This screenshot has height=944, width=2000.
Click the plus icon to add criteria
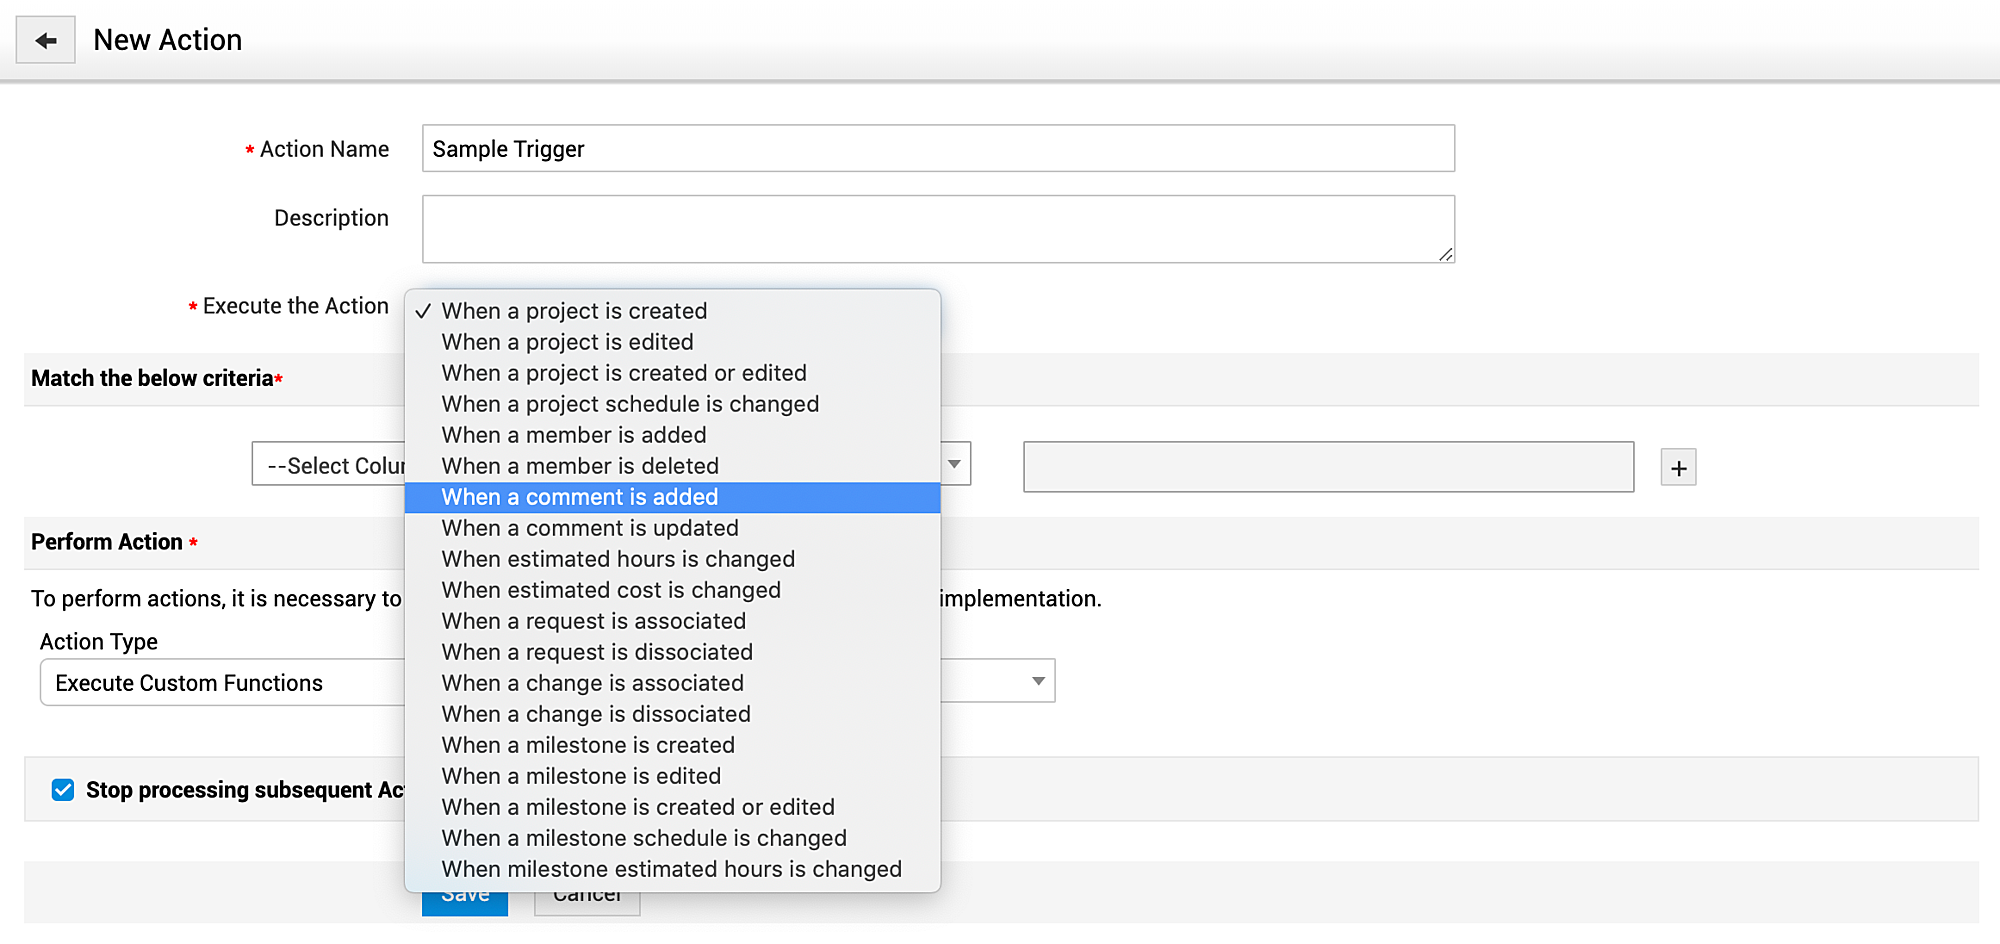(1678, 467)
